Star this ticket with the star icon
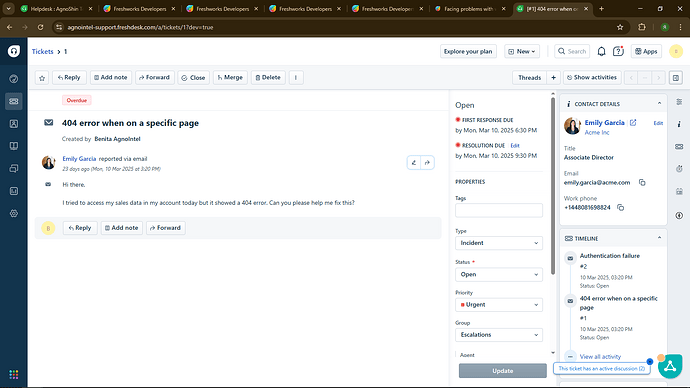690x388 pixels. click(42, 78)
